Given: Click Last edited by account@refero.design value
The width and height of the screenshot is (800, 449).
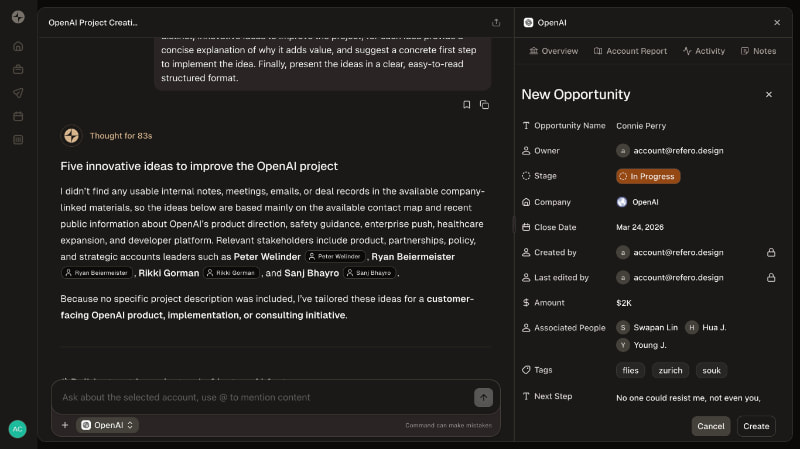Looking at the screenshot, I should [669, 278].
